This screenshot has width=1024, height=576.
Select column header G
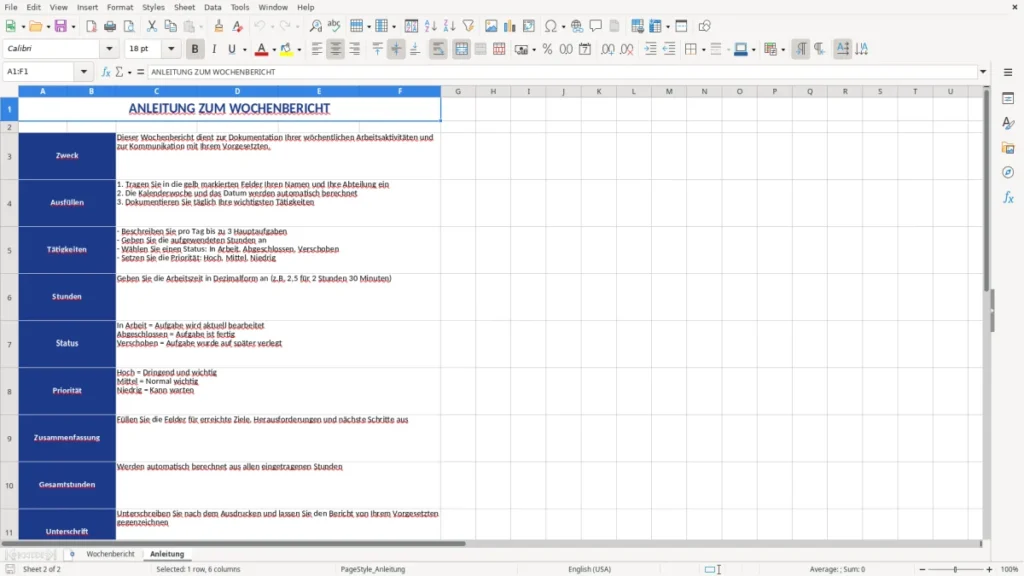(458, 91)
